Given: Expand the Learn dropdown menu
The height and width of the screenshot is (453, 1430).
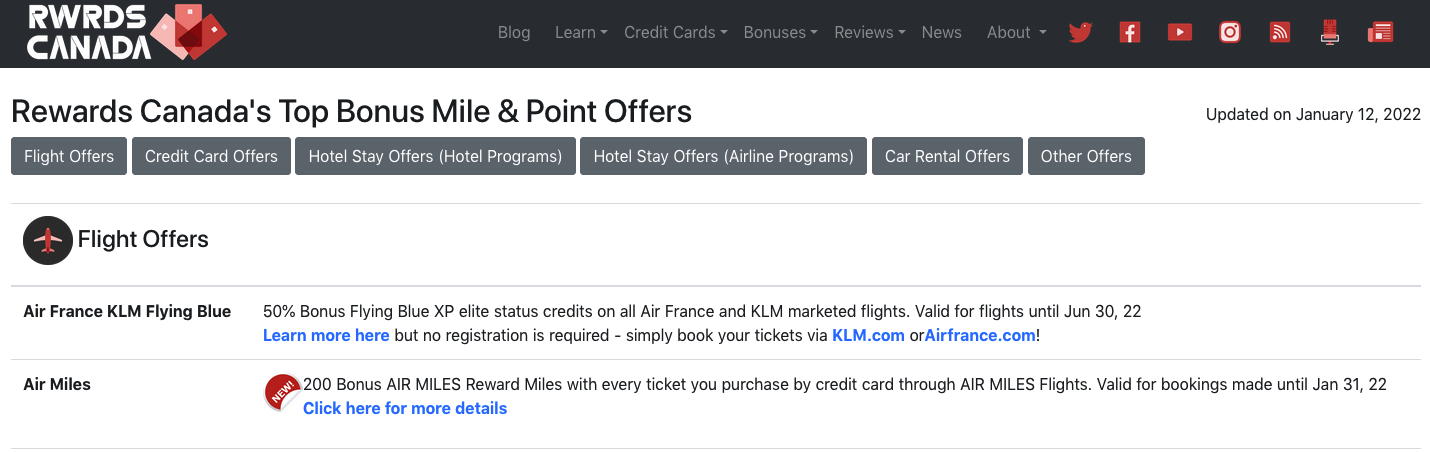Looking at the screenshot, I should [581, 32].
